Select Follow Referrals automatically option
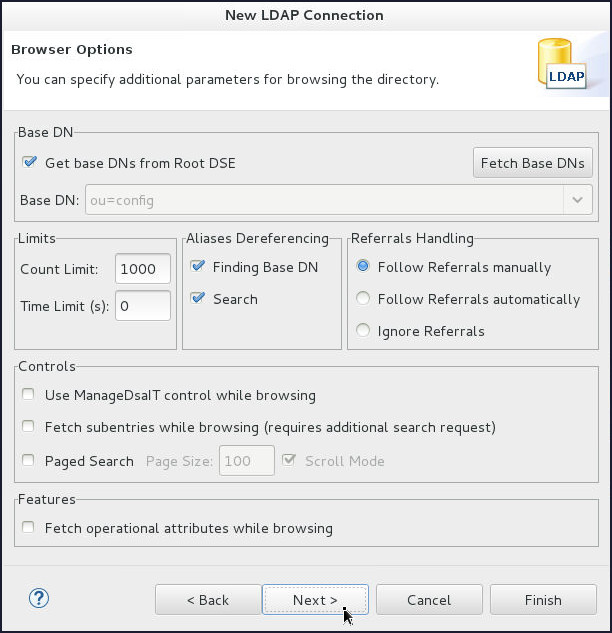The width and height of the screenshot is (612, 633). tap(363, 299)
